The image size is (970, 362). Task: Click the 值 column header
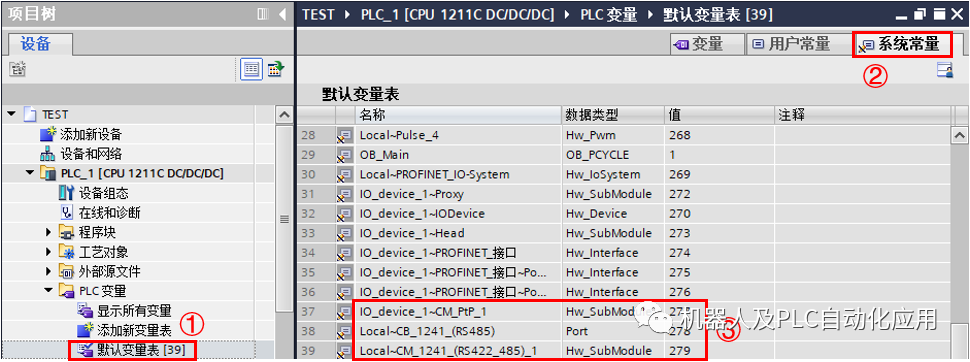pos(719,116)
